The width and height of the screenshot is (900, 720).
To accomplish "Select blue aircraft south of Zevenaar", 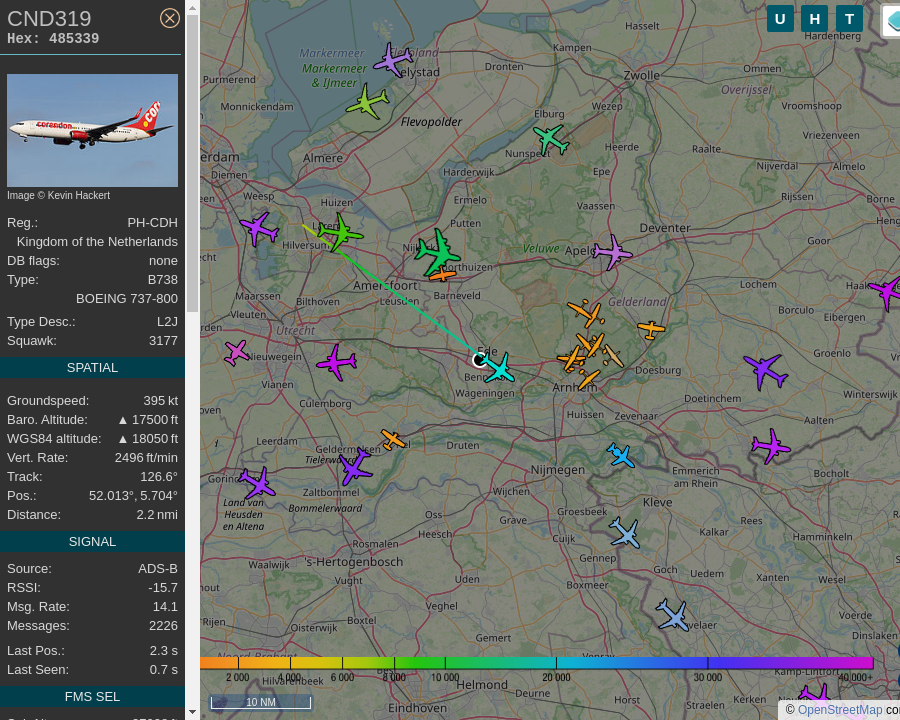I will pos(620,455).
